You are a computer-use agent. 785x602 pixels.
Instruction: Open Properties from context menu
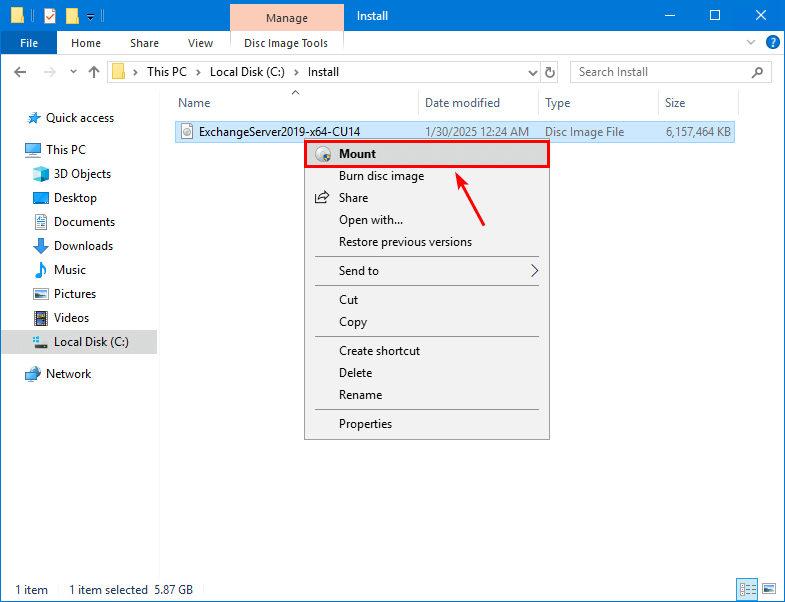[365, 424]
